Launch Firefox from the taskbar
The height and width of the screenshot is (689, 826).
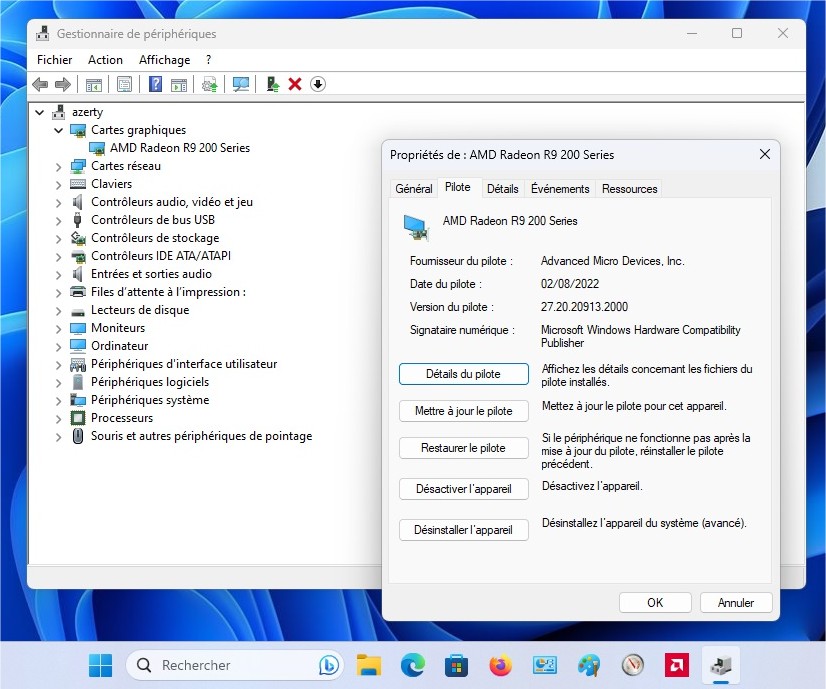pyautogui.click(x=500, y=665)
